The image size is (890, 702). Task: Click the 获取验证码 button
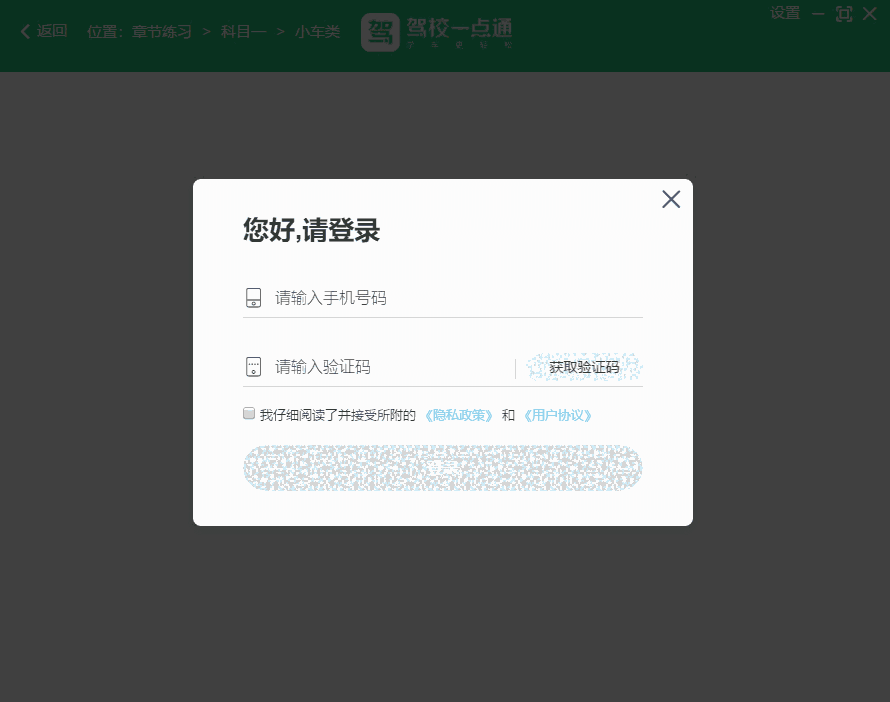(582, 366)
